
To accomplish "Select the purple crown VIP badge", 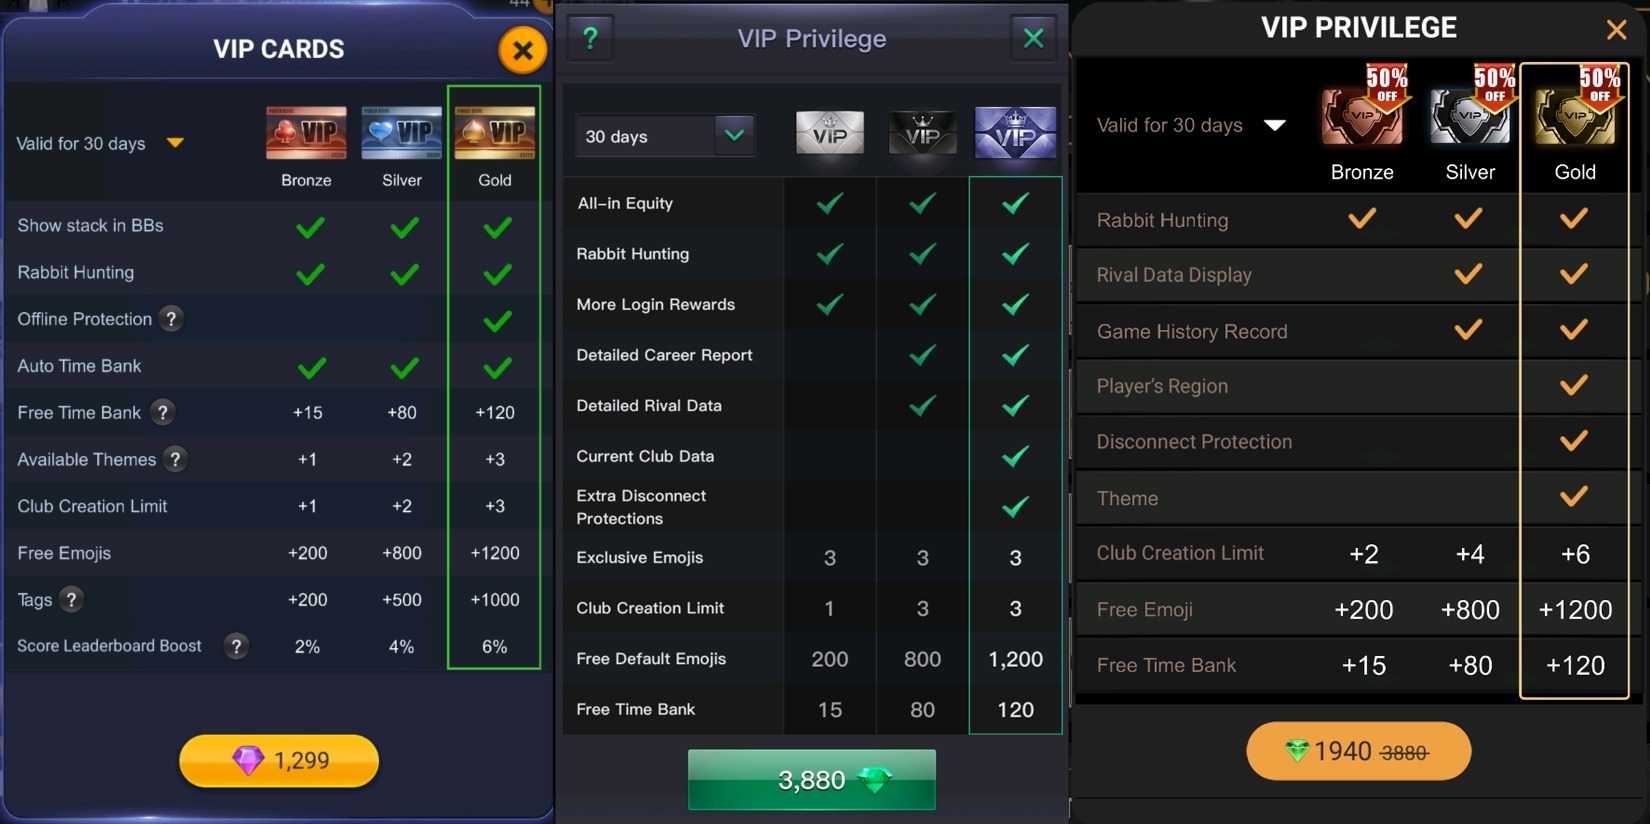I will [x=1015, y=133].
